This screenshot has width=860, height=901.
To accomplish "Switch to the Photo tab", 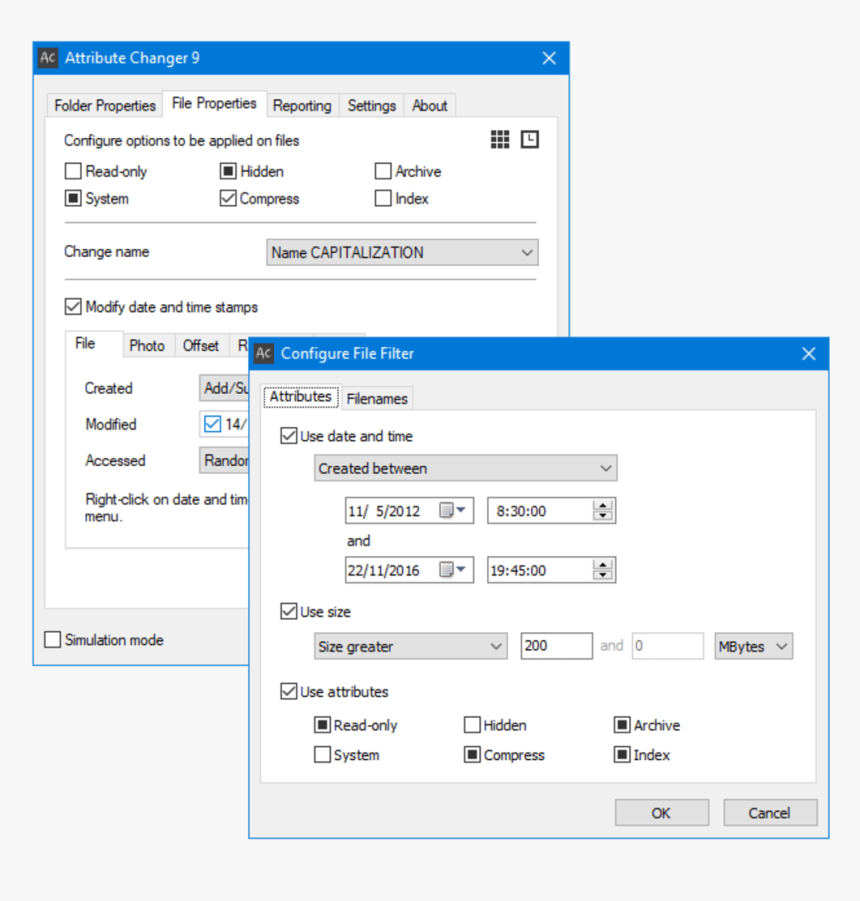I will 148,345.
